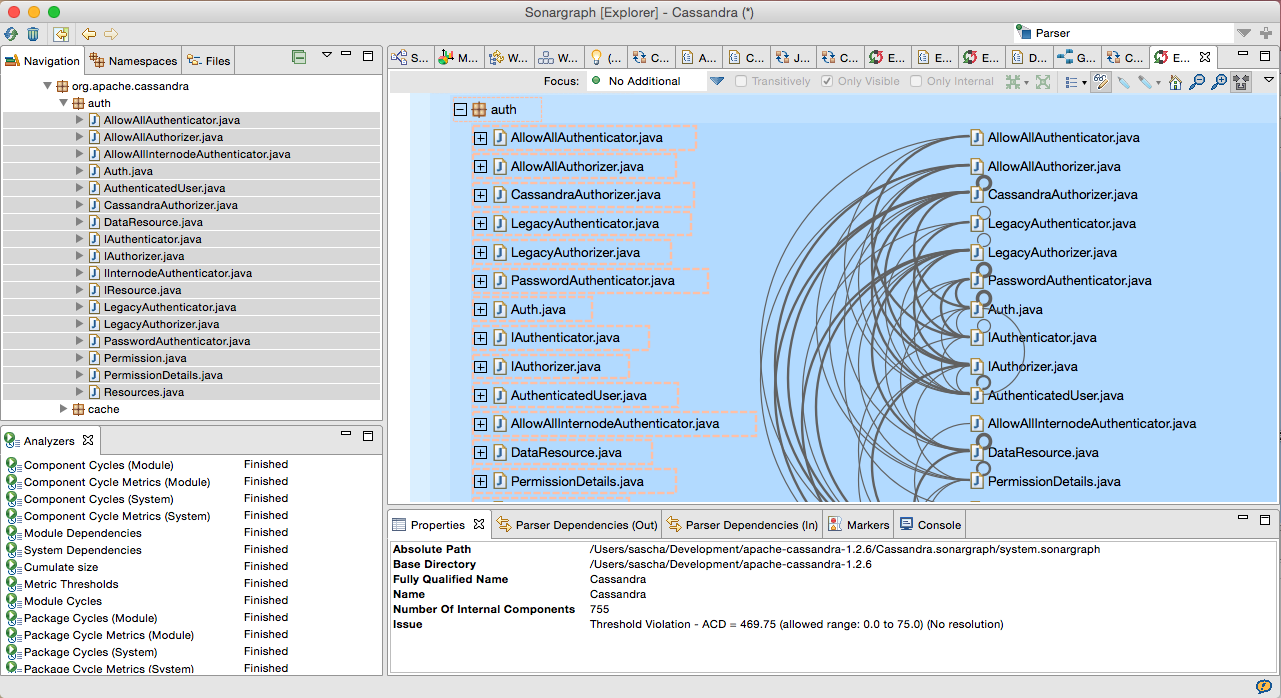Open the Focus 'No Additional' dropdown

coord(717,82)
